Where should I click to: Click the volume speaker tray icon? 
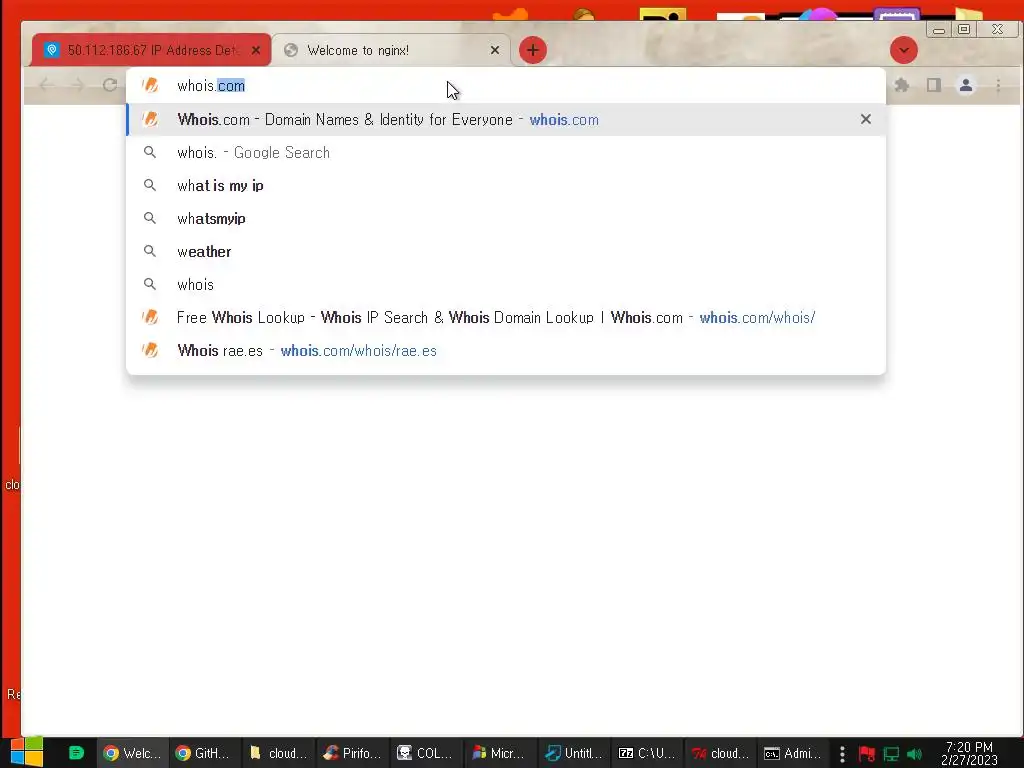914,754
